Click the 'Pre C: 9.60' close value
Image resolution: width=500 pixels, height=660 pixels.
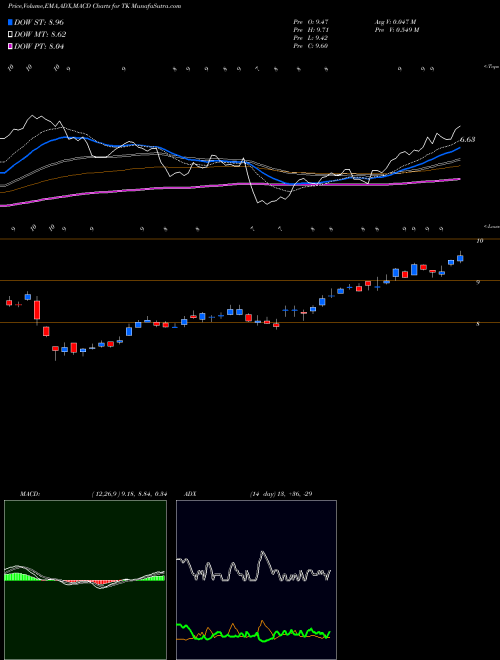(311, 46)
